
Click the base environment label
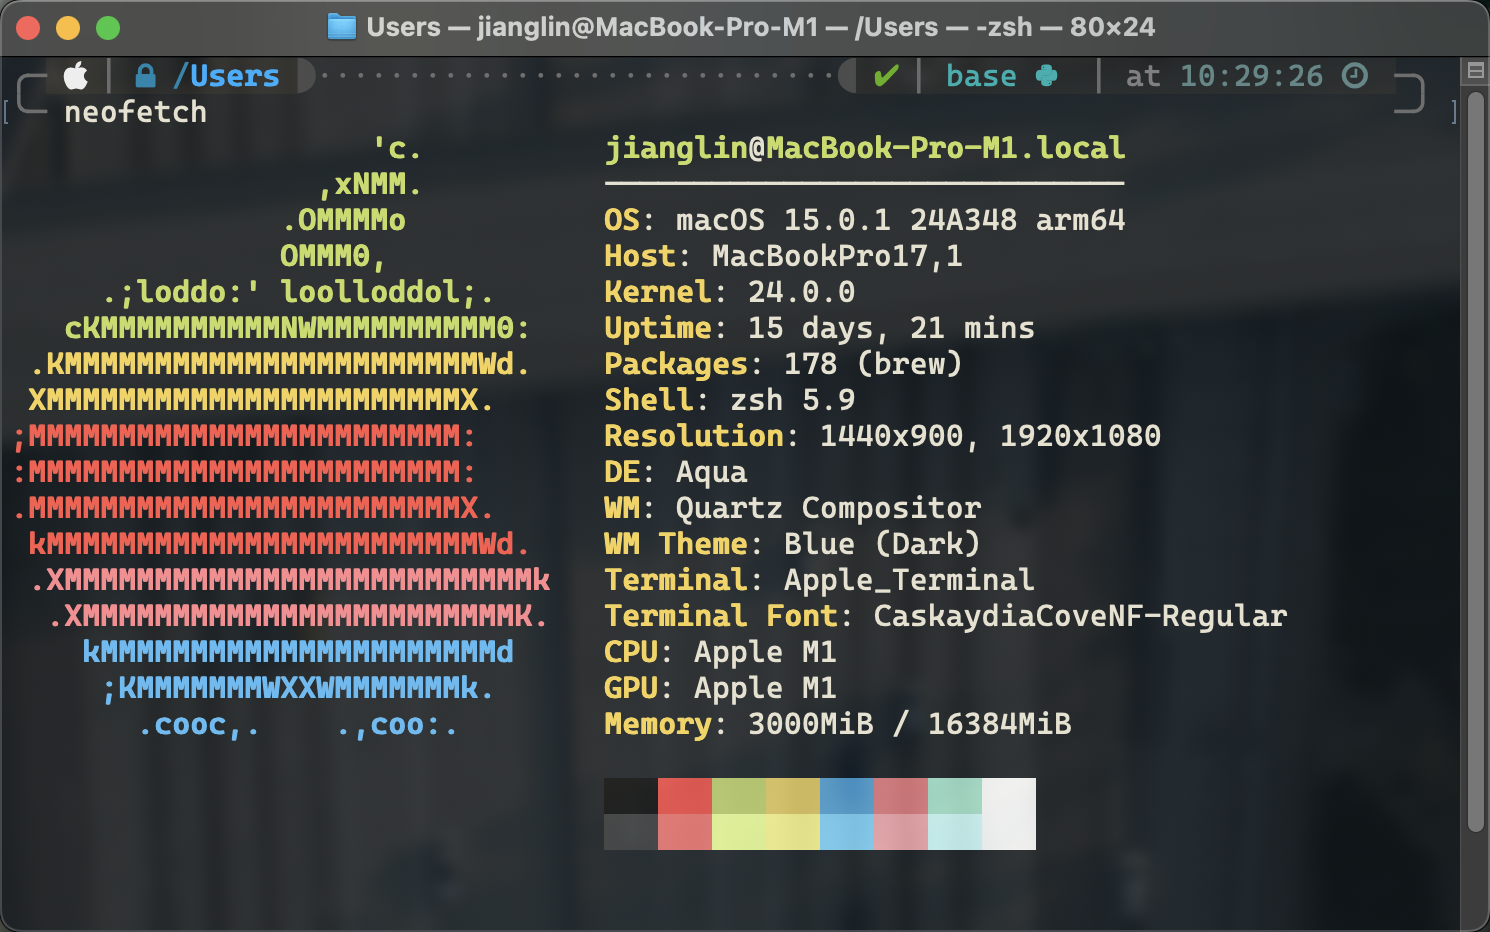click(981, 76)
